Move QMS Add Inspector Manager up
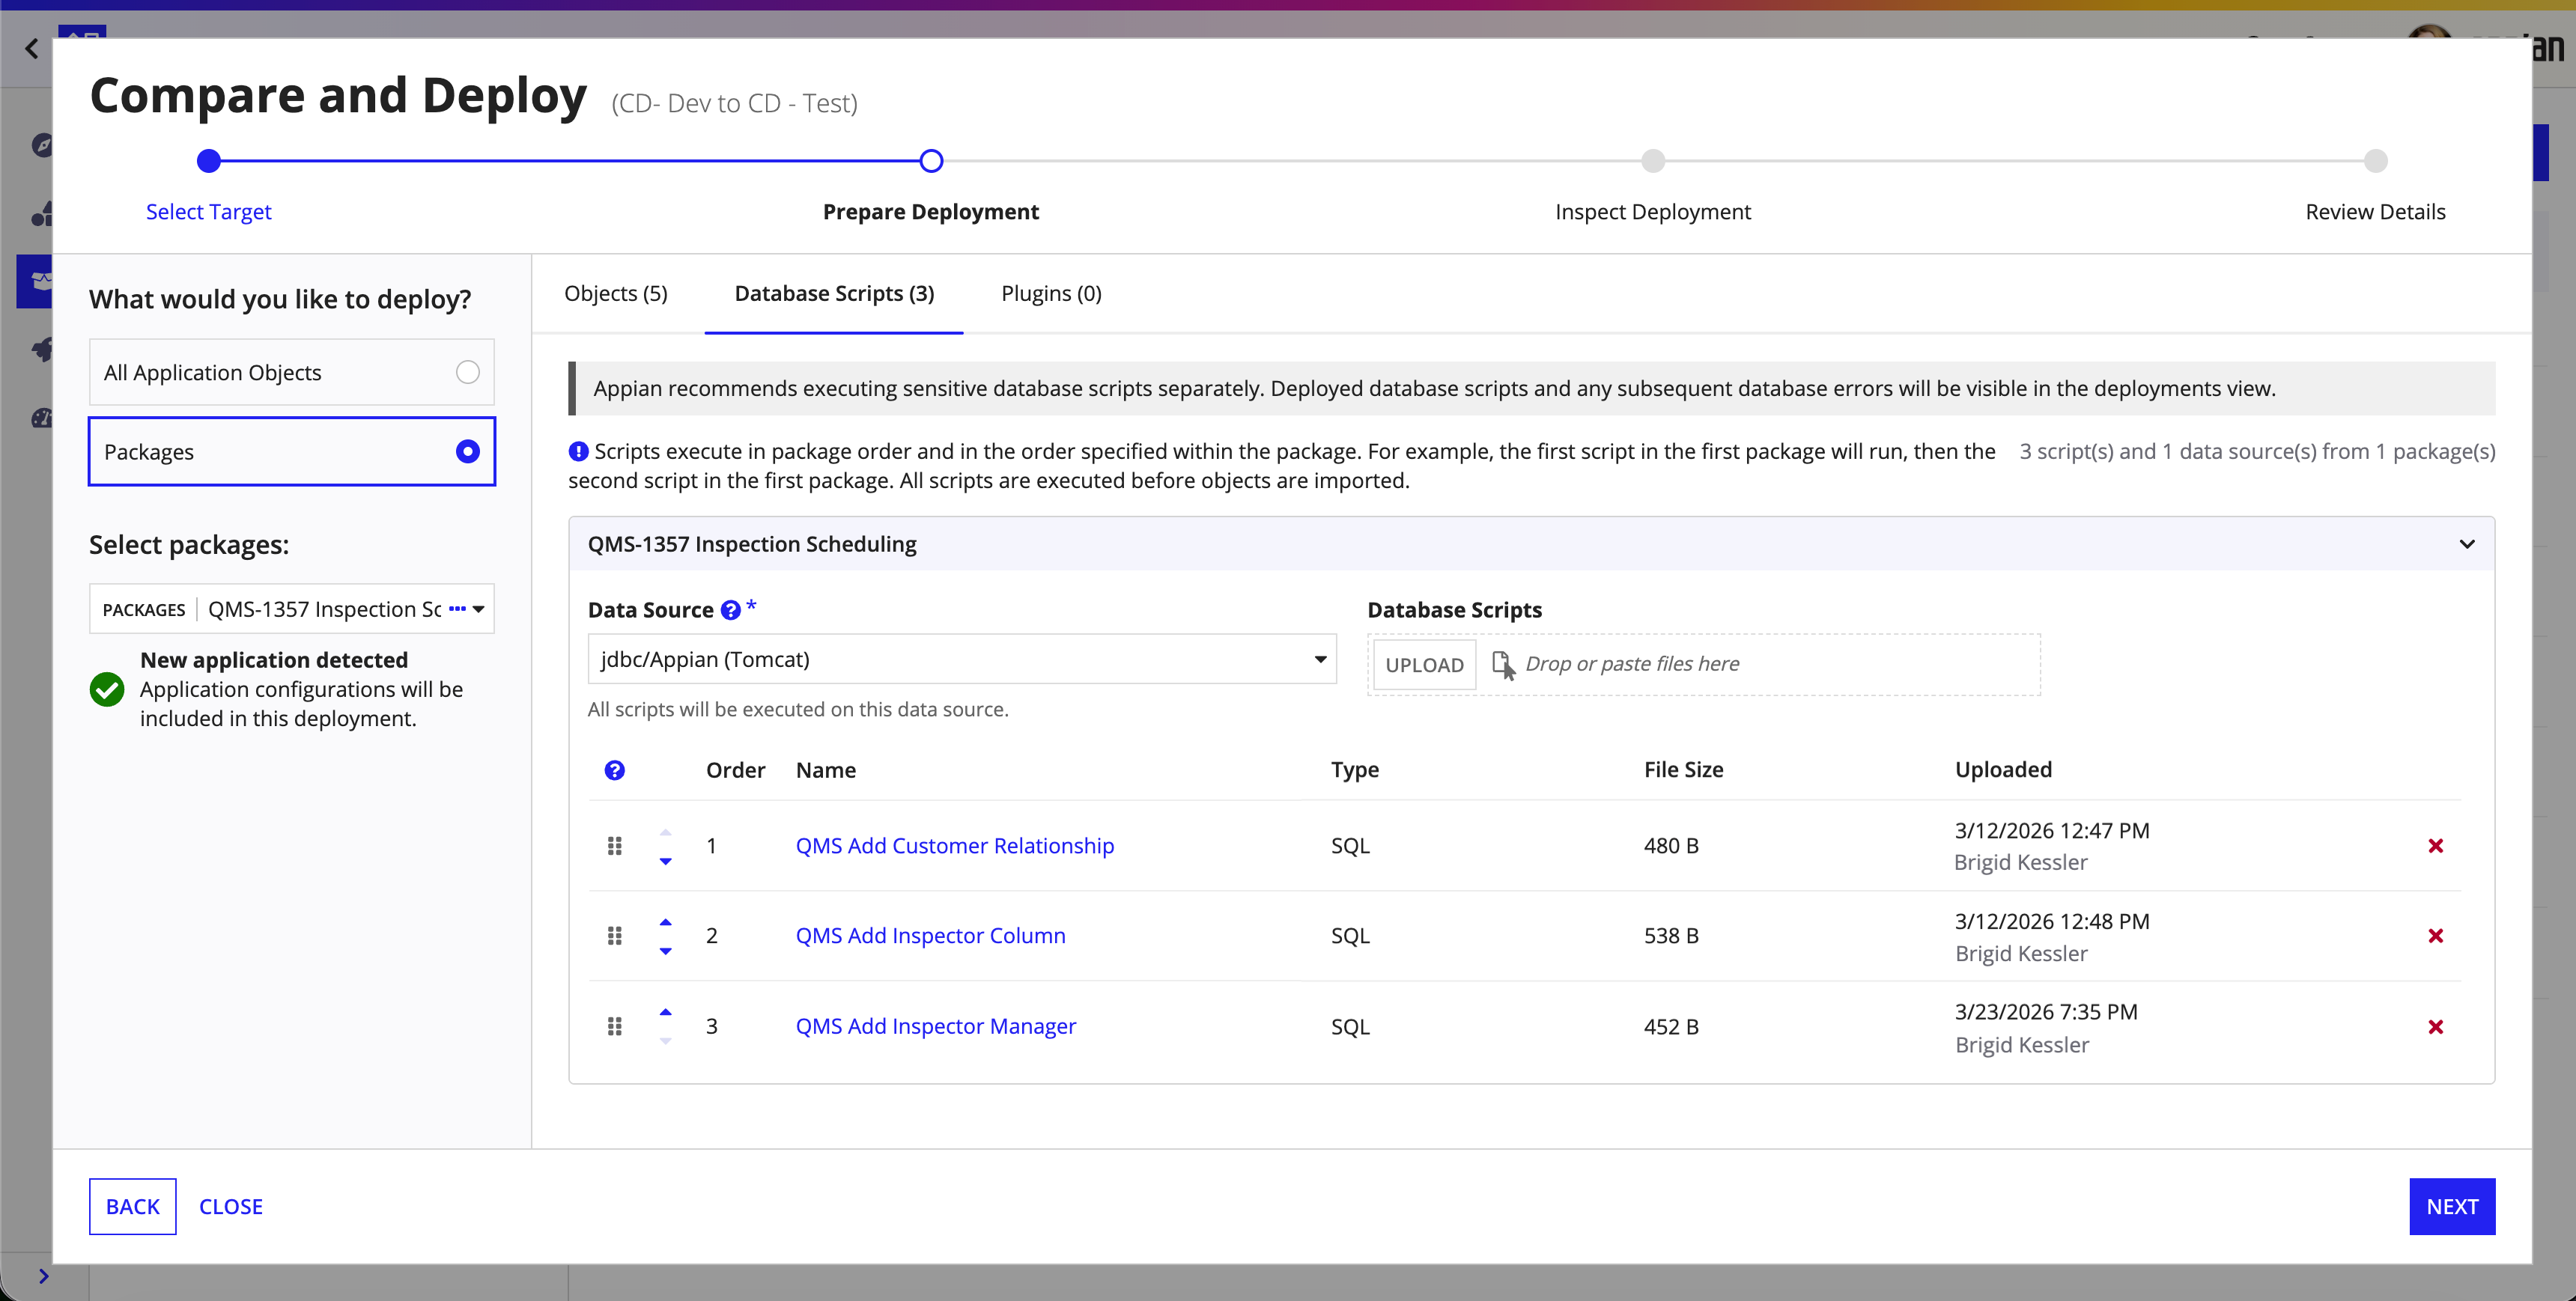This screenshot has height=1301, width=2576. 666,1012
